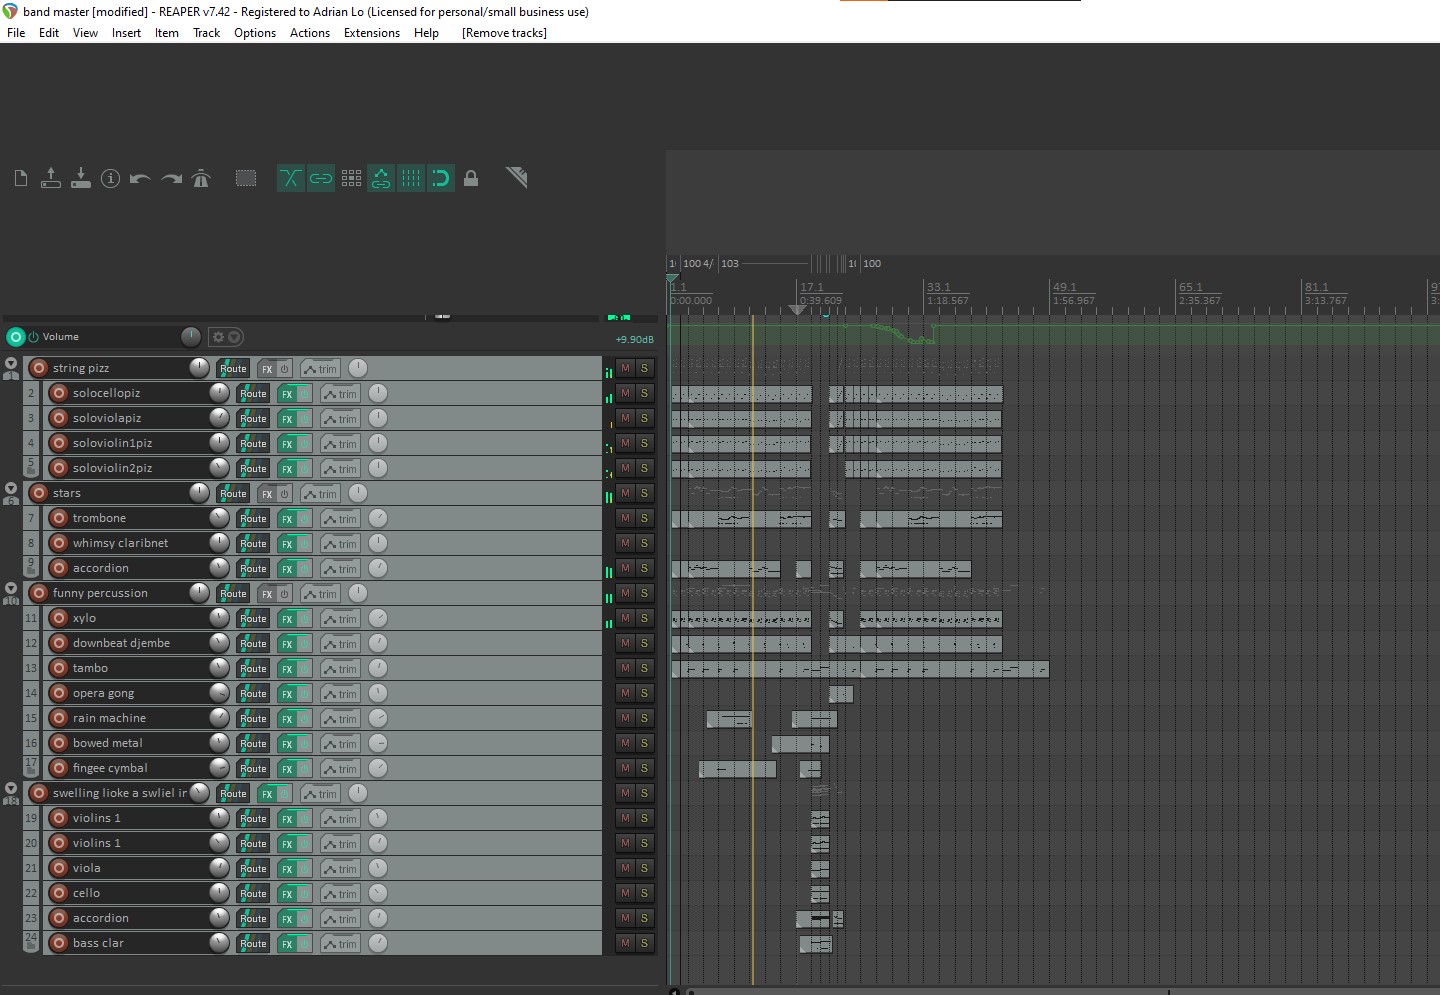Solo the funny percussion folder
1440x995 pixels.
(644, 593)
